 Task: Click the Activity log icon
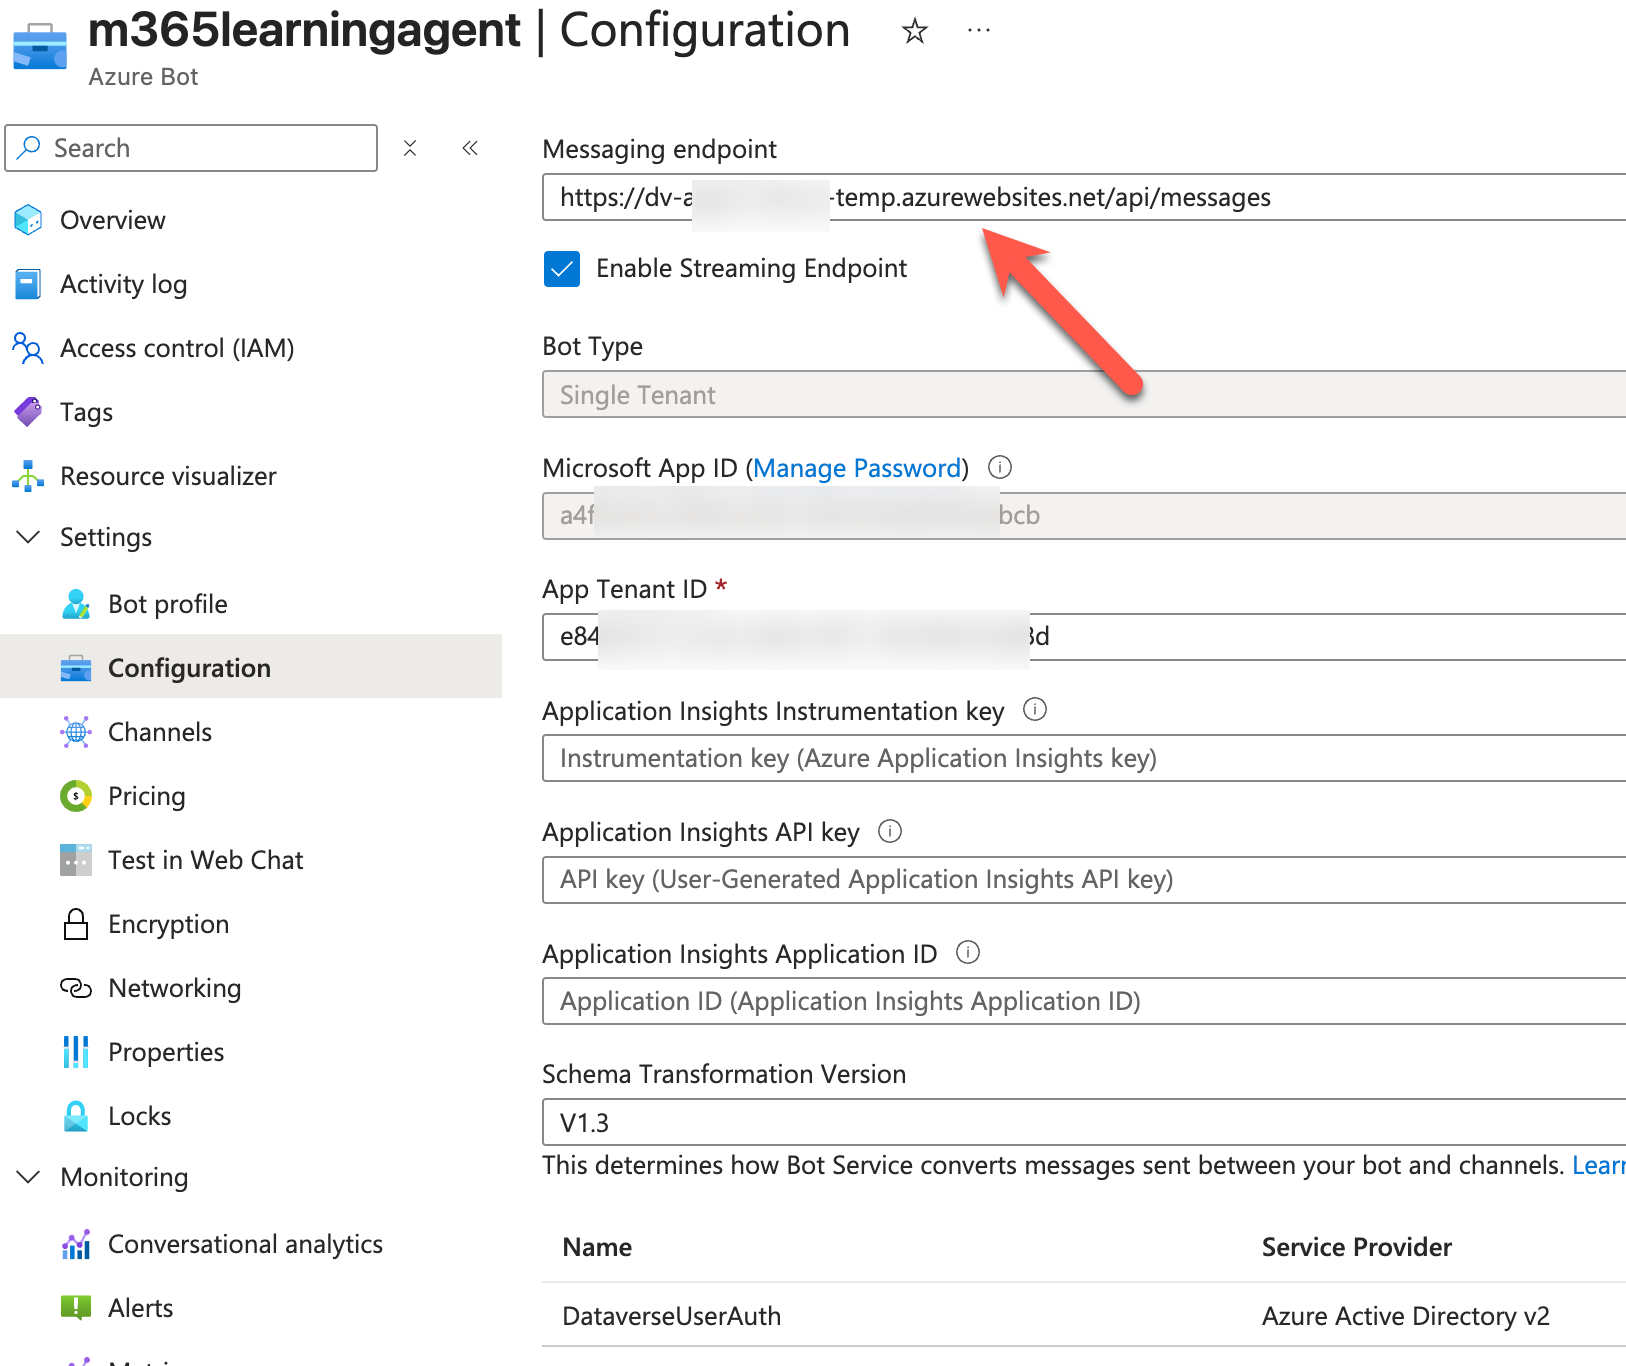tap(28, 284)
